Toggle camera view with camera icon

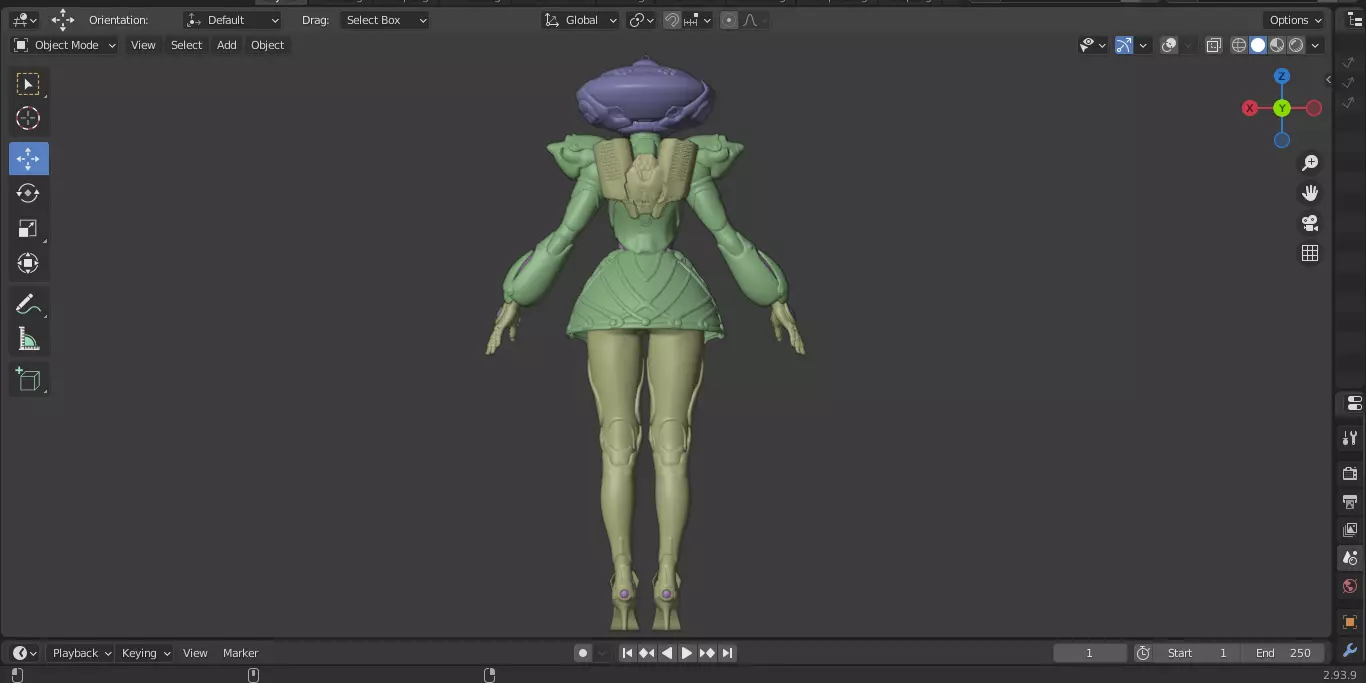1310,223
